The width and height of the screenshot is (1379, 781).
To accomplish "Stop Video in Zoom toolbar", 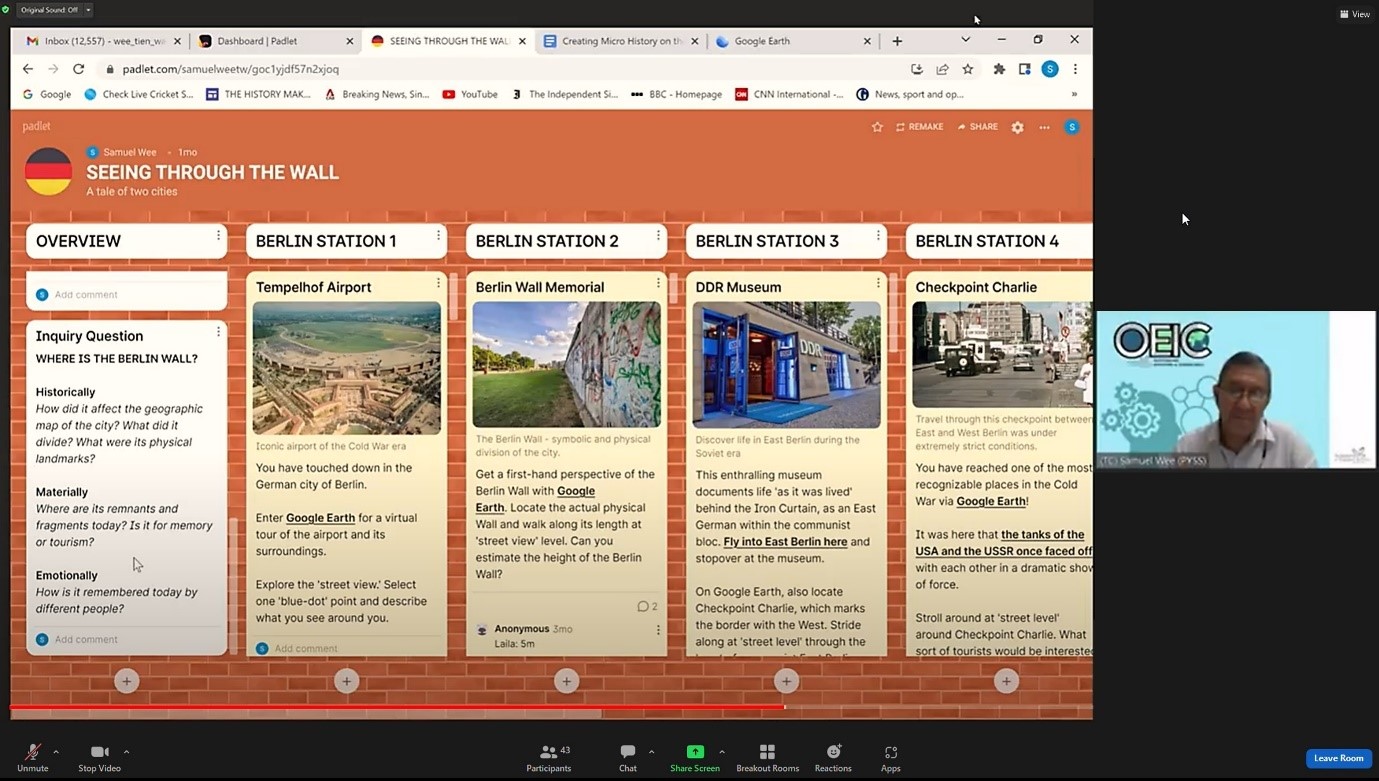I will (x=99, y=757).
